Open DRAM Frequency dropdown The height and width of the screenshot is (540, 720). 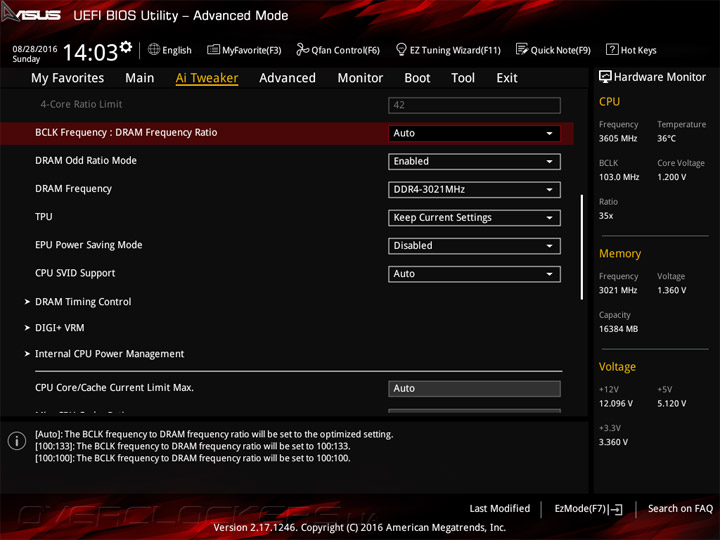pos(474,190)
